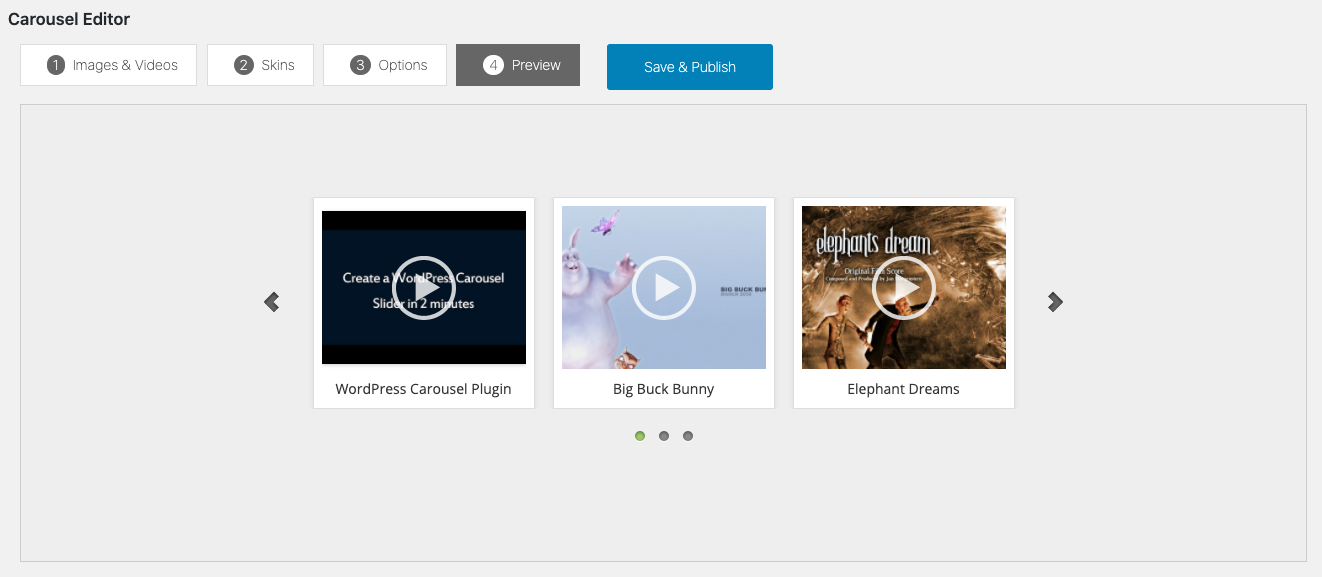
Task: Open the Skins tab
Action: pyautogui.click(x=260, y=65)
